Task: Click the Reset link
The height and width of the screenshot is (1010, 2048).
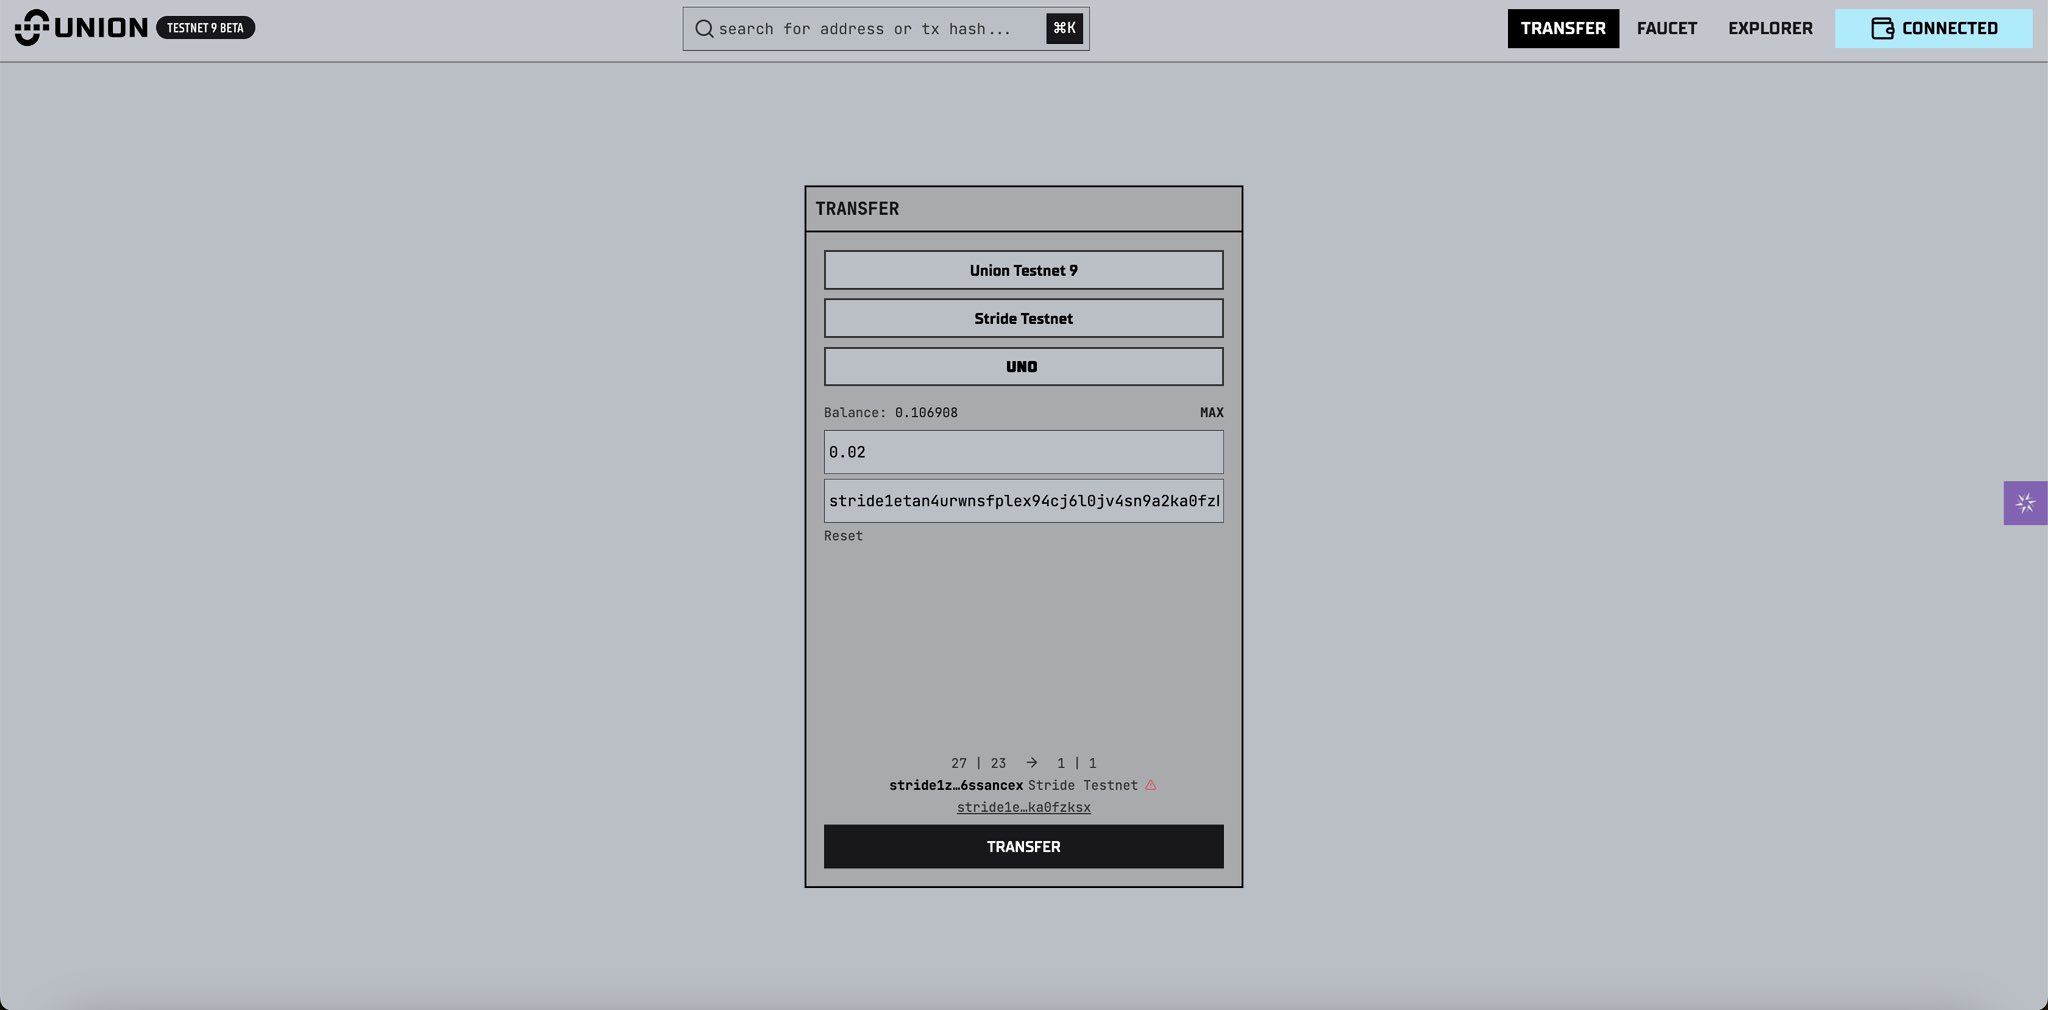Action: click(x=843, y=536)
